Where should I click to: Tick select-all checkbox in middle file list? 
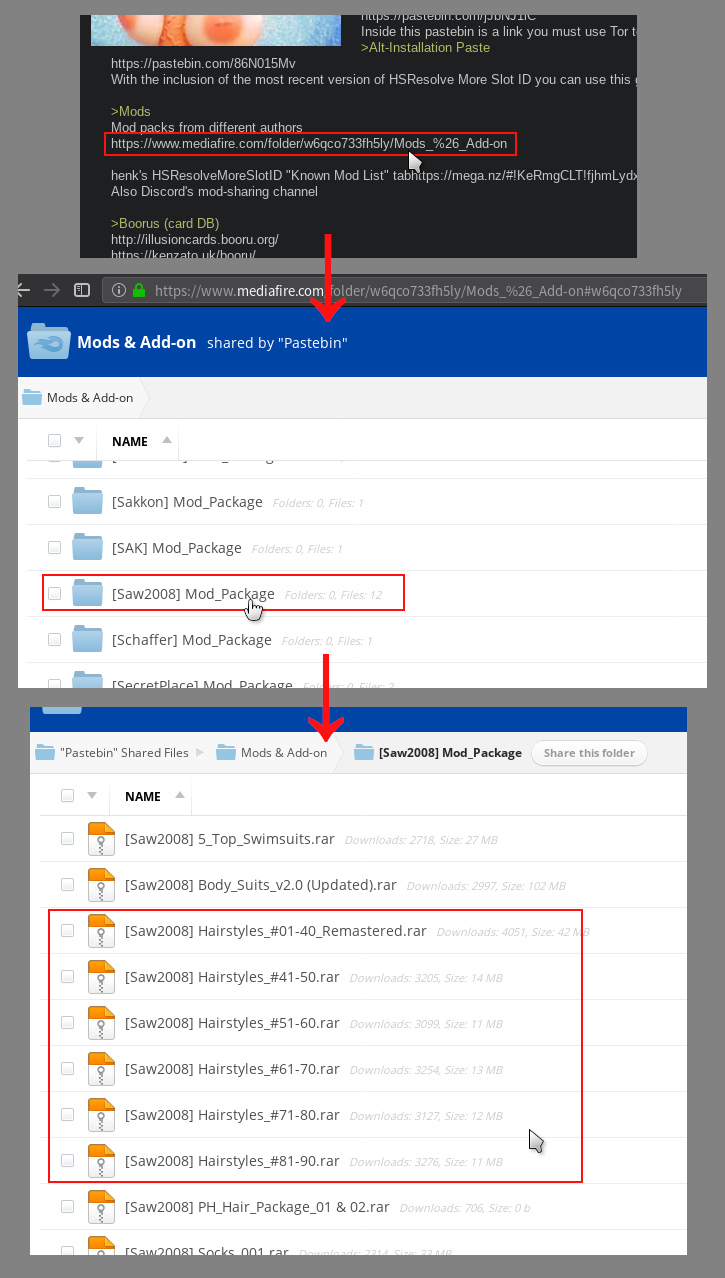point(54,441)
